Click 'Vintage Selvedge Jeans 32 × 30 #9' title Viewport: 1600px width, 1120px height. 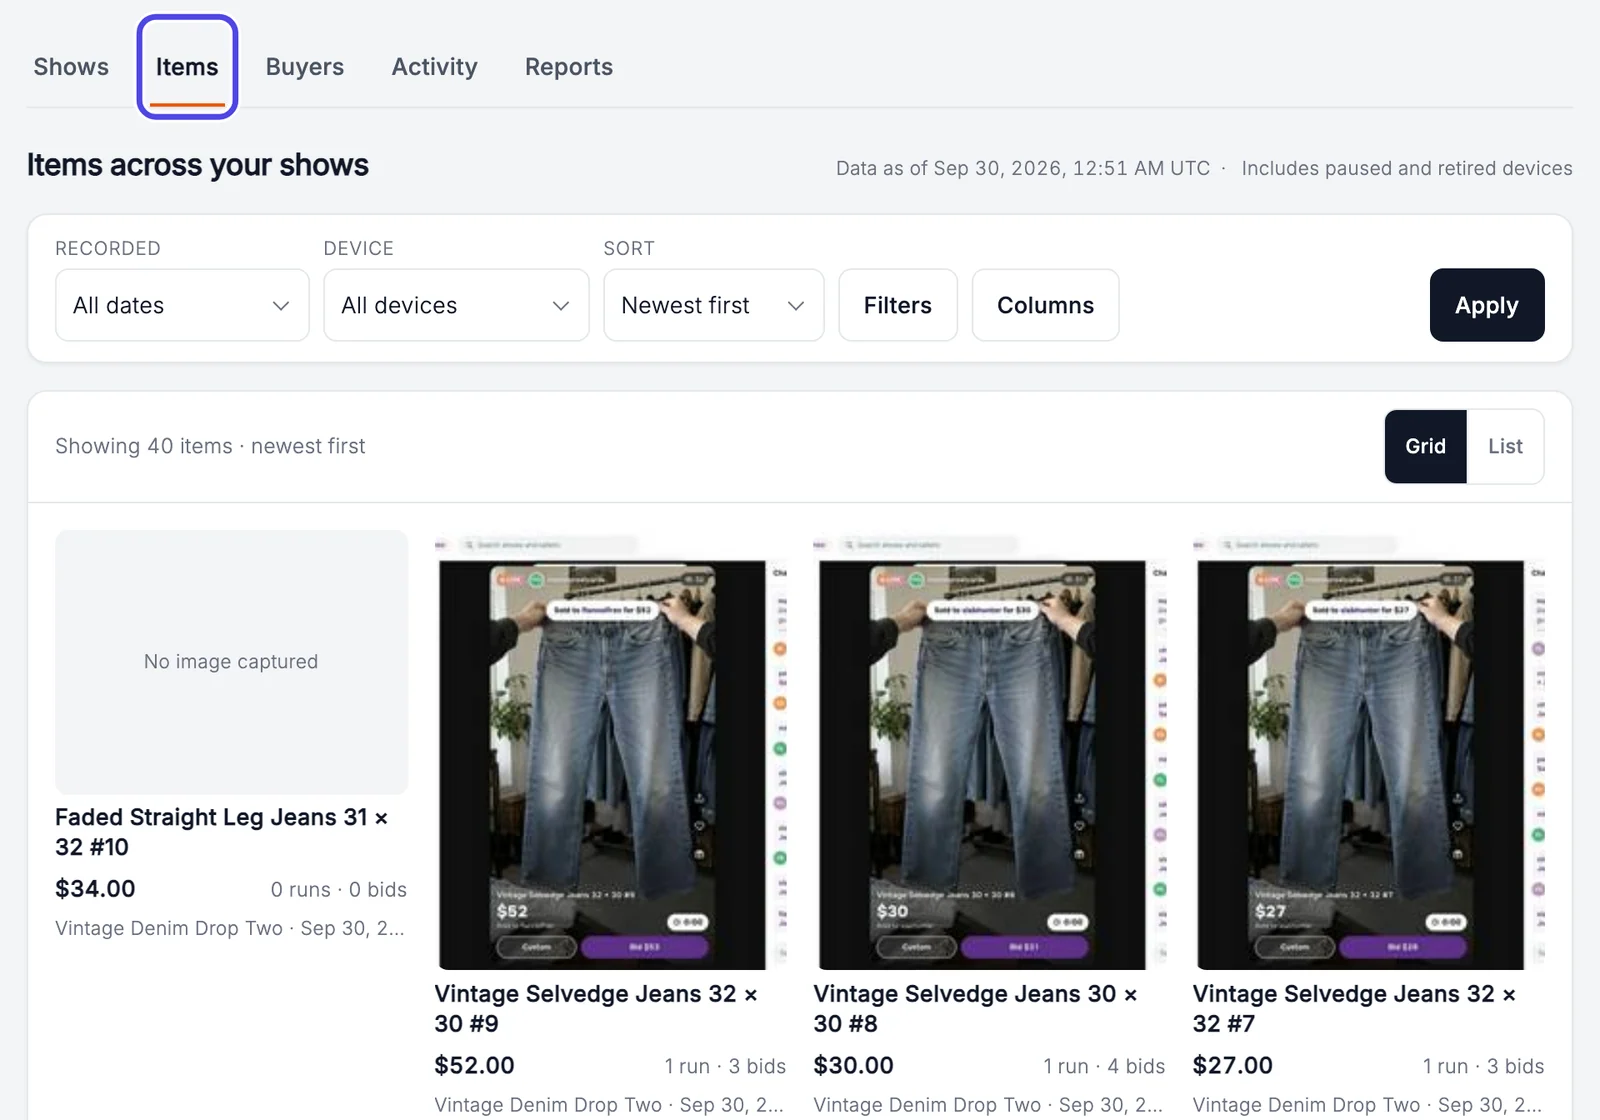coord(596,1009)
